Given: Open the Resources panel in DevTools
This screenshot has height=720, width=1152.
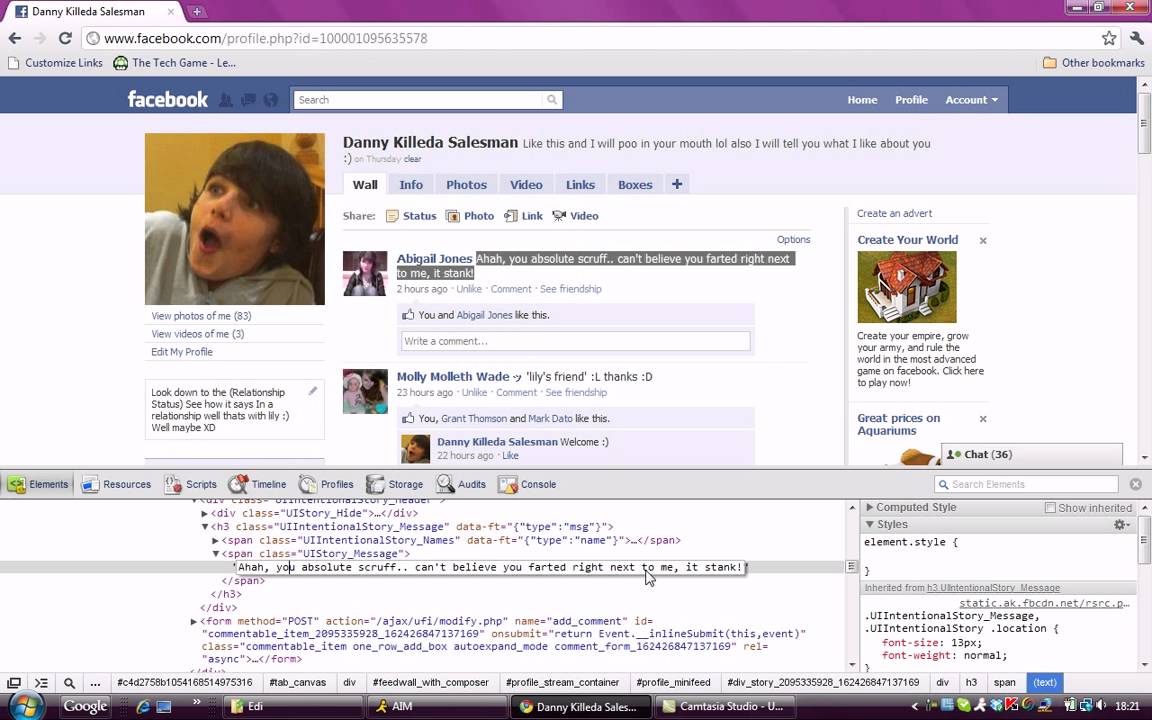Looking at the screenshot, I should tap(115, 484).
